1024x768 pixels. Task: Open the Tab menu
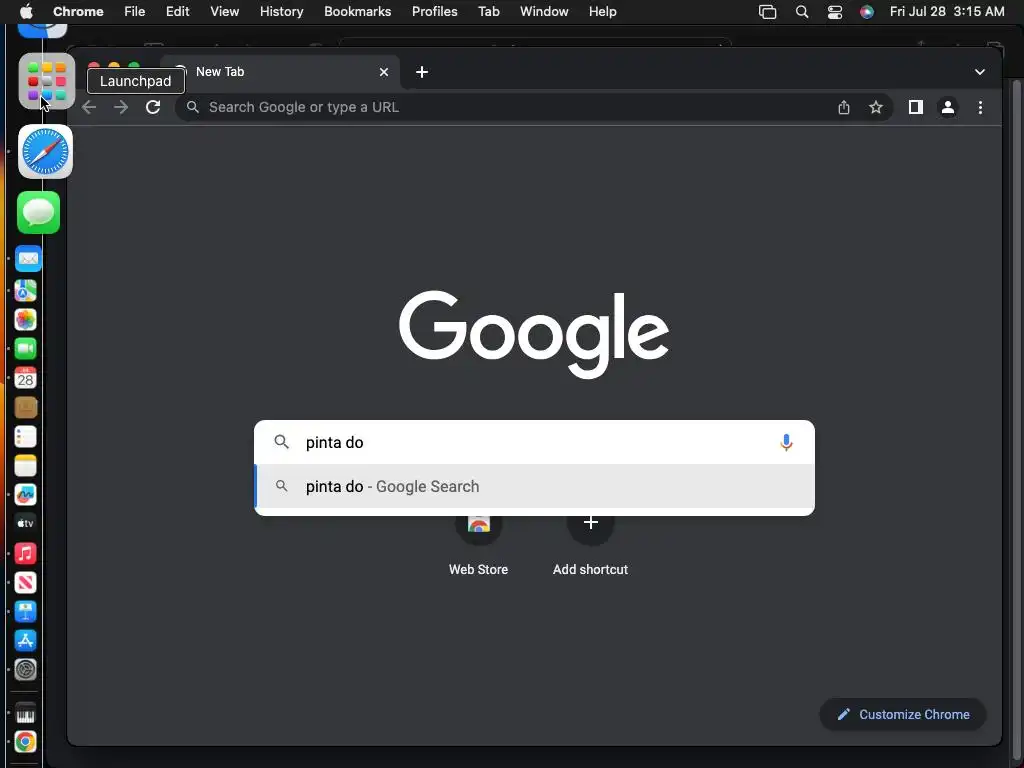[488, 11]
